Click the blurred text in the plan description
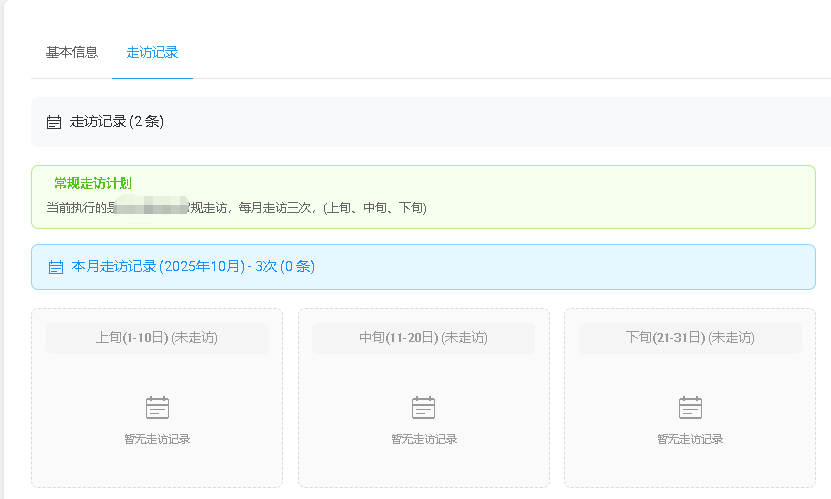This screenshot has height=499, width=831. 150,207
